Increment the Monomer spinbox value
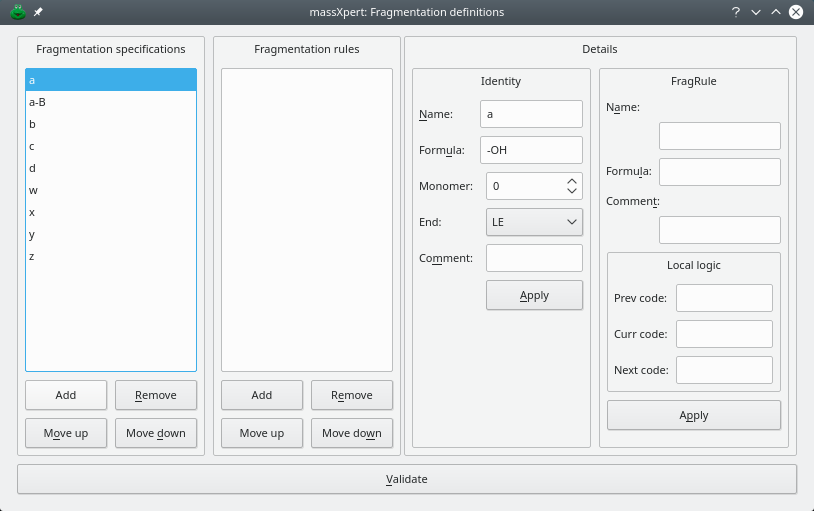 pos(572,181)
